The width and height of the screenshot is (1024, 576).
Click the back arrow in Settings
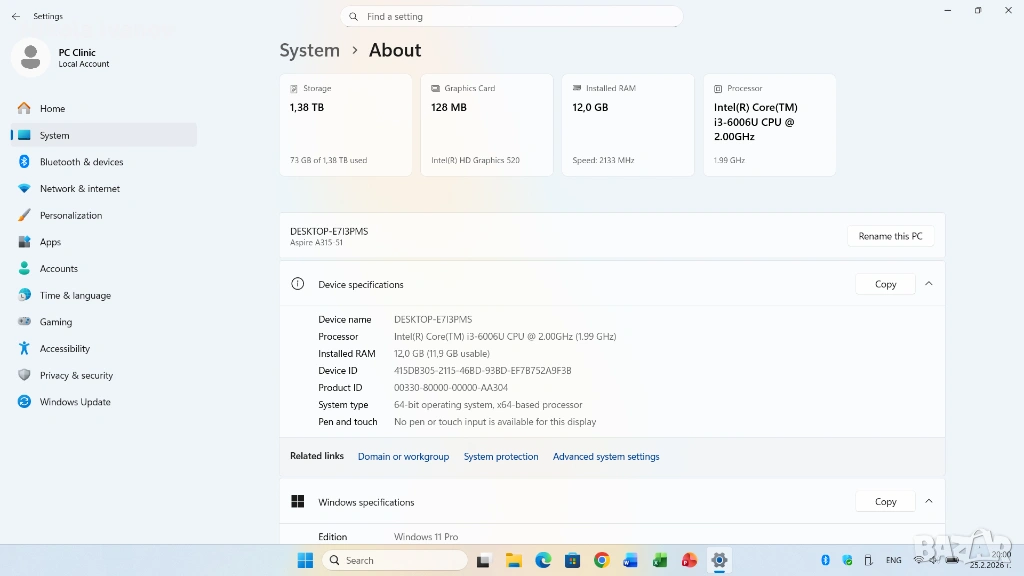click(15, 17)
